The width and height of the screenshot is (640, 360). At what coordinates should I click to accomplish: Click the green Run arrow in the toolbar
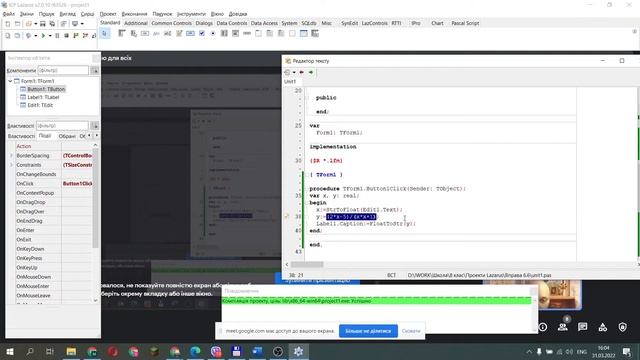point(43,36)
